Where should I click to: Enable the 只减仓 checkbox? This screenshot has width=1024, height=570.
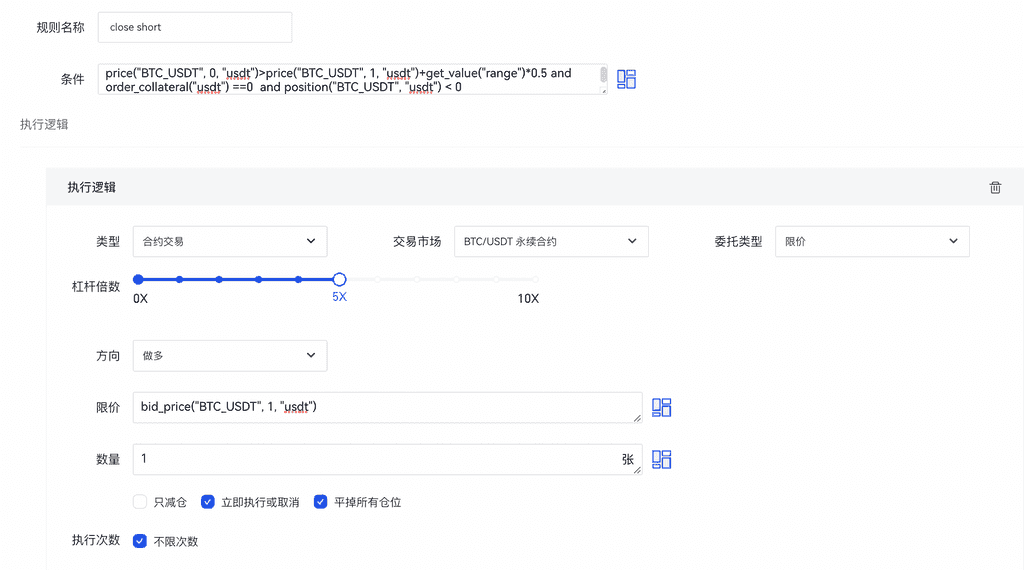coord(140,502)
